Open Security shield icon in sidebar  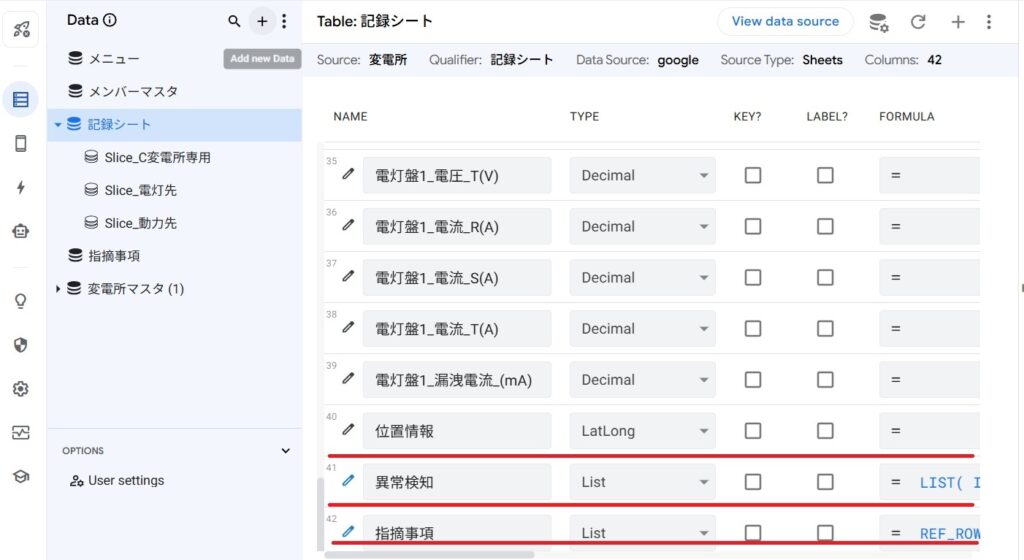tap(21, 345)
